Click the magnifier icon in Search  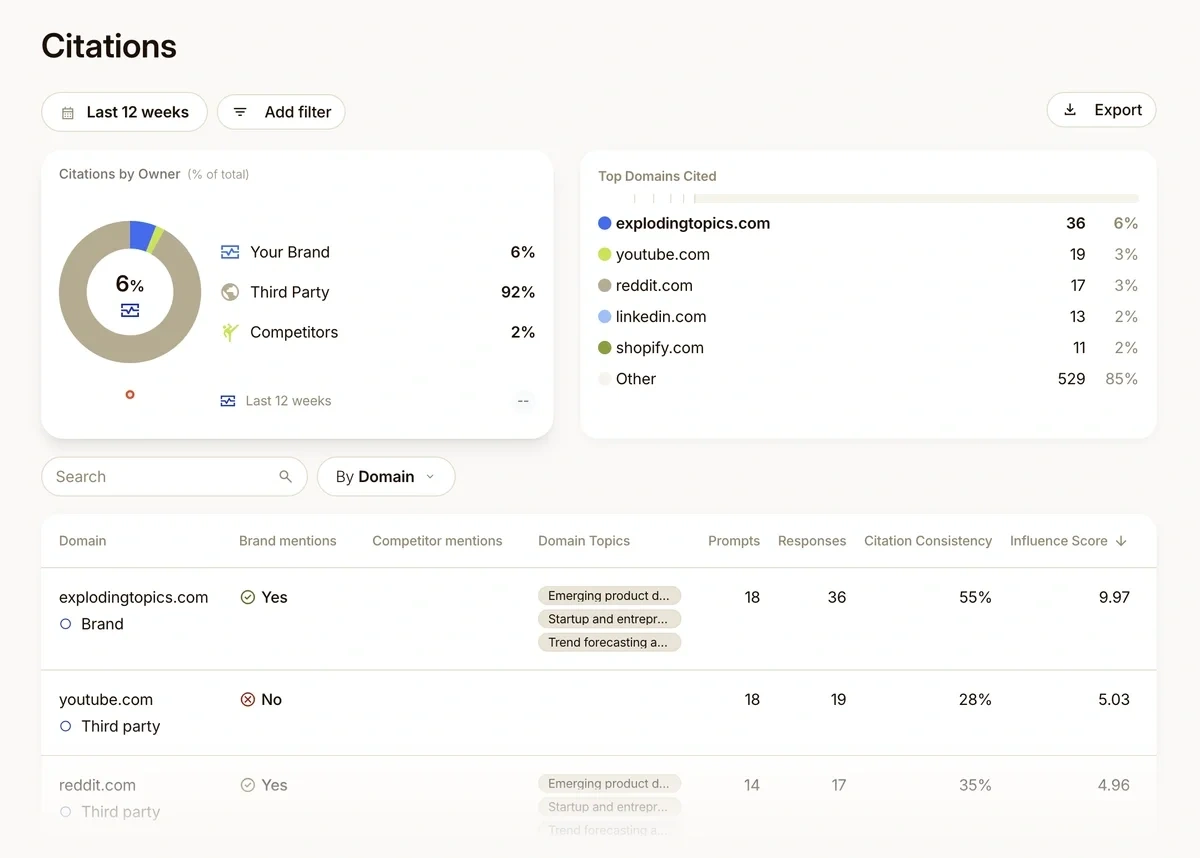pyautogui.click(x=286, y=477)
